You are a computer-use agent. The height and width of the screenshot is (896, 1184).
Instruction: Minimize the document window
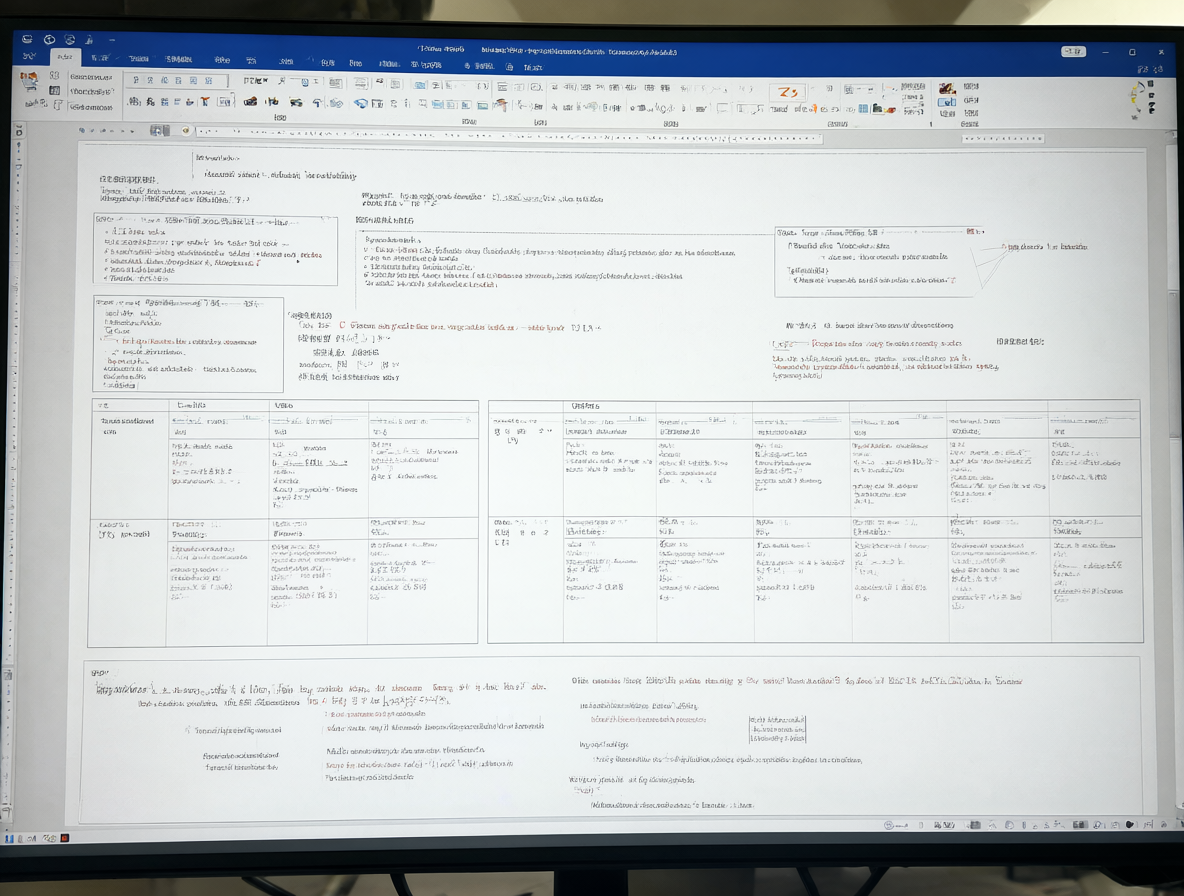[1105, 52]
